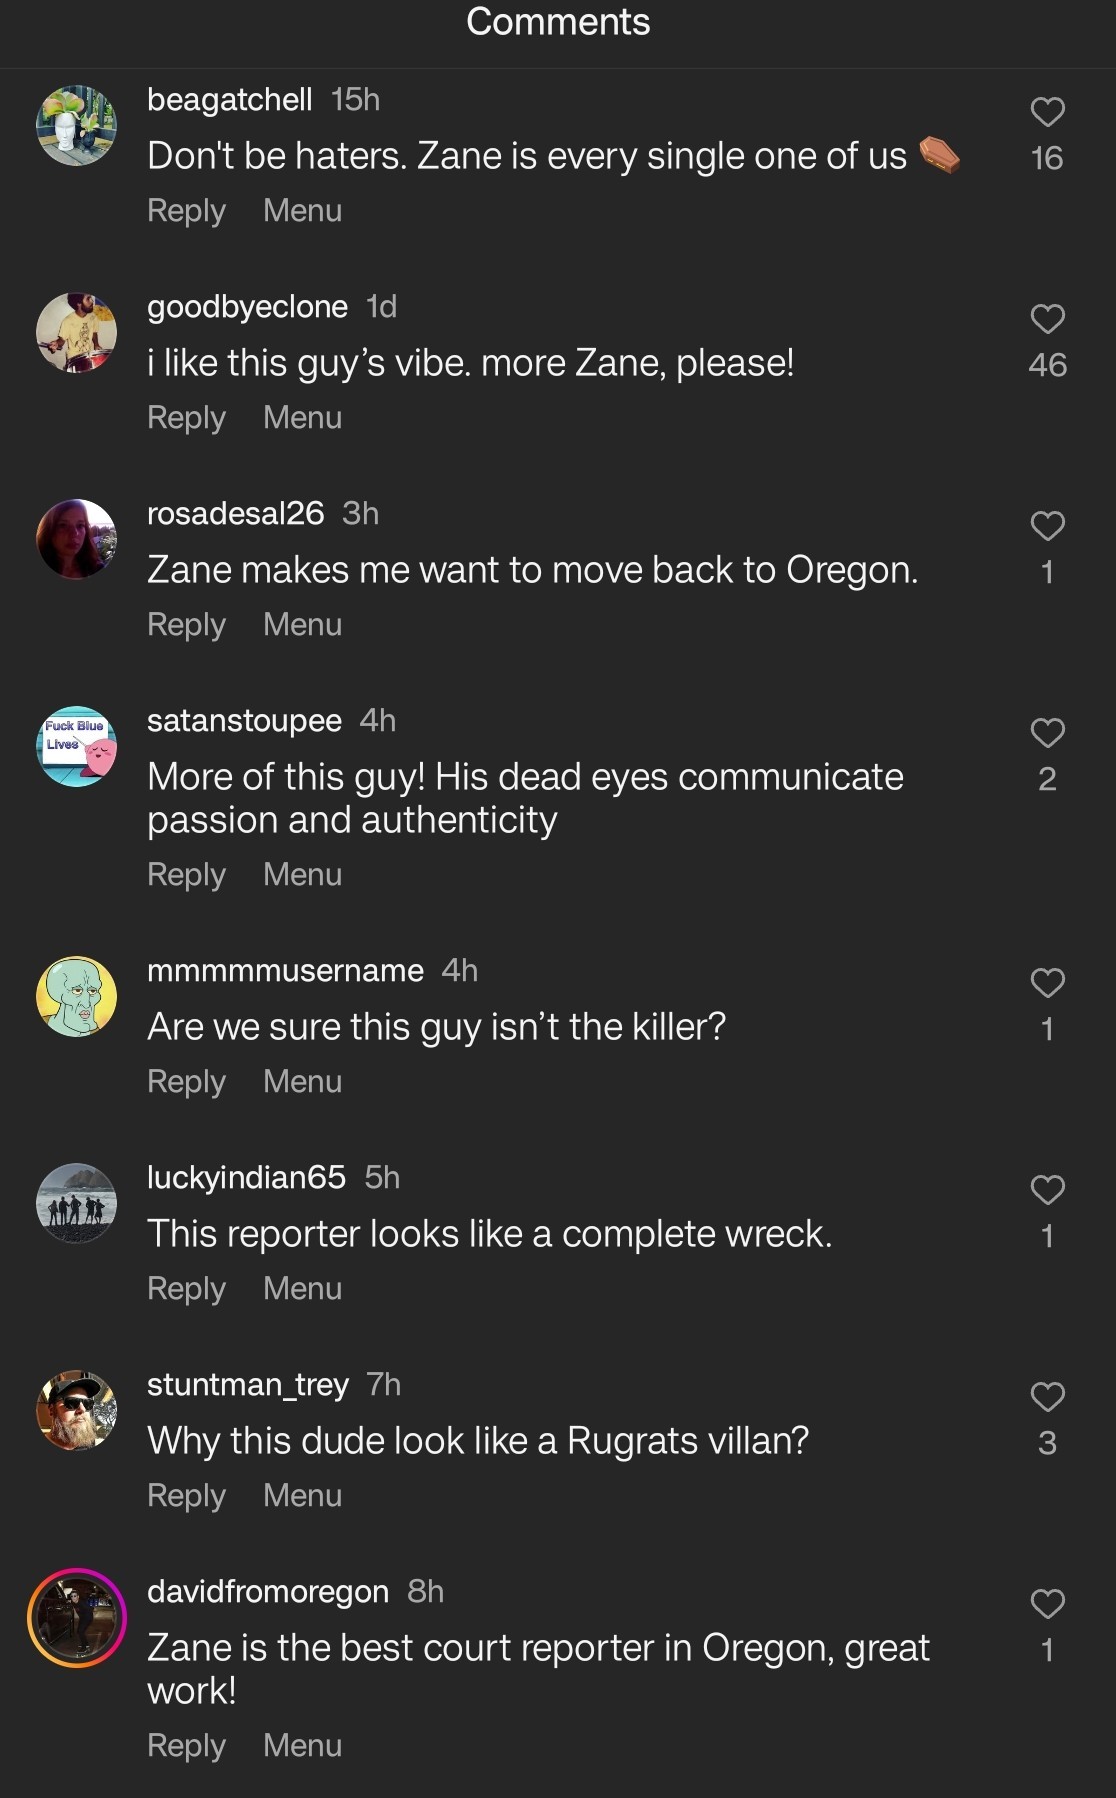Reply to satanstoupee's comment

coord(186,875)
